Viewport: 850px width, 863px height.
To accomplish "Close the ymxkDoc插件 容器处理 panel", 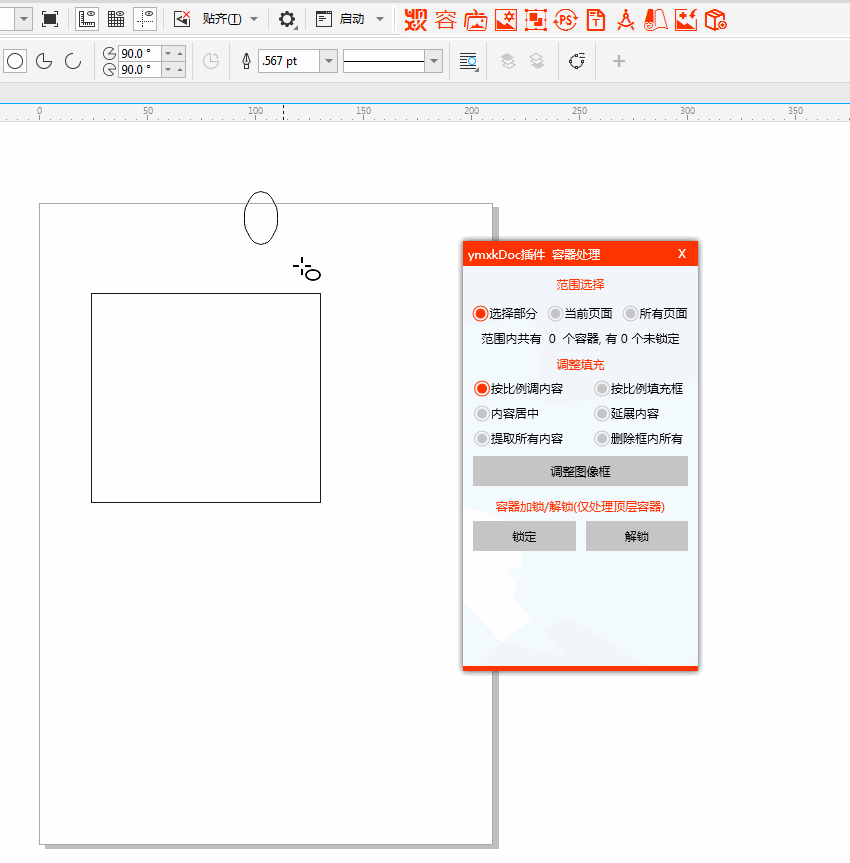I will 682,254.
